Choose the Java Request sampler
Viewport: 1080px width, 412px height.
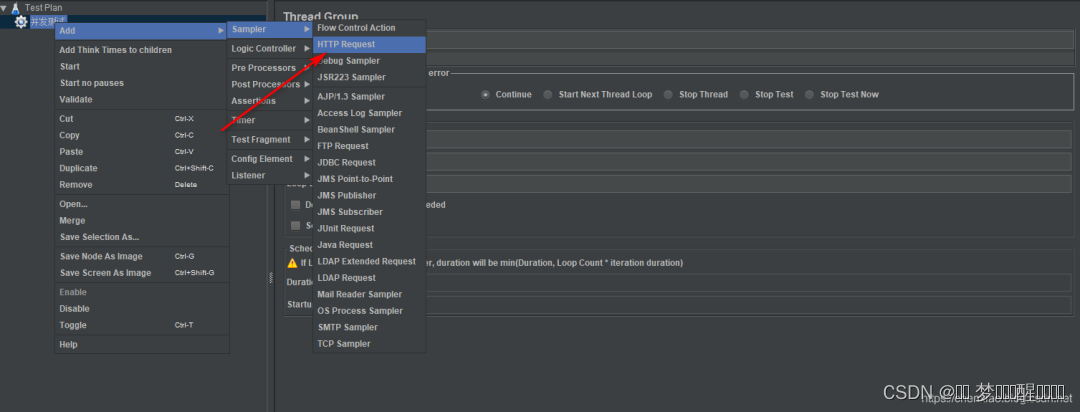369,245
